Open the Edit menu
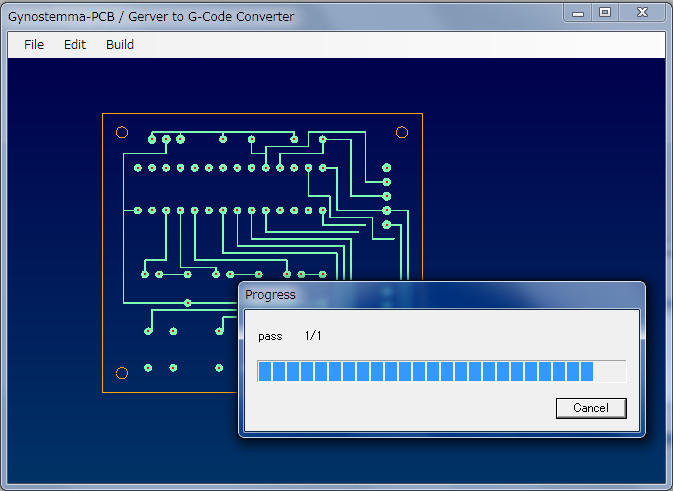 pyautogui.click(x=75, y=45)
